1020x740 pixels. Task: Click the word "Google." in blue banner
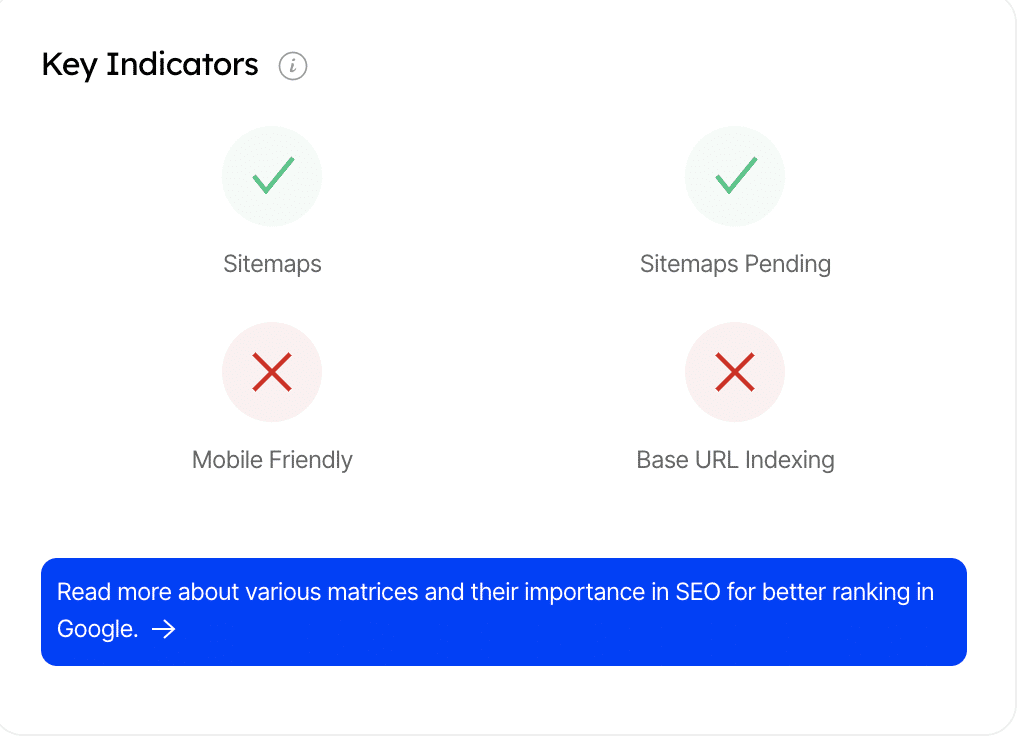click(97, 629)
